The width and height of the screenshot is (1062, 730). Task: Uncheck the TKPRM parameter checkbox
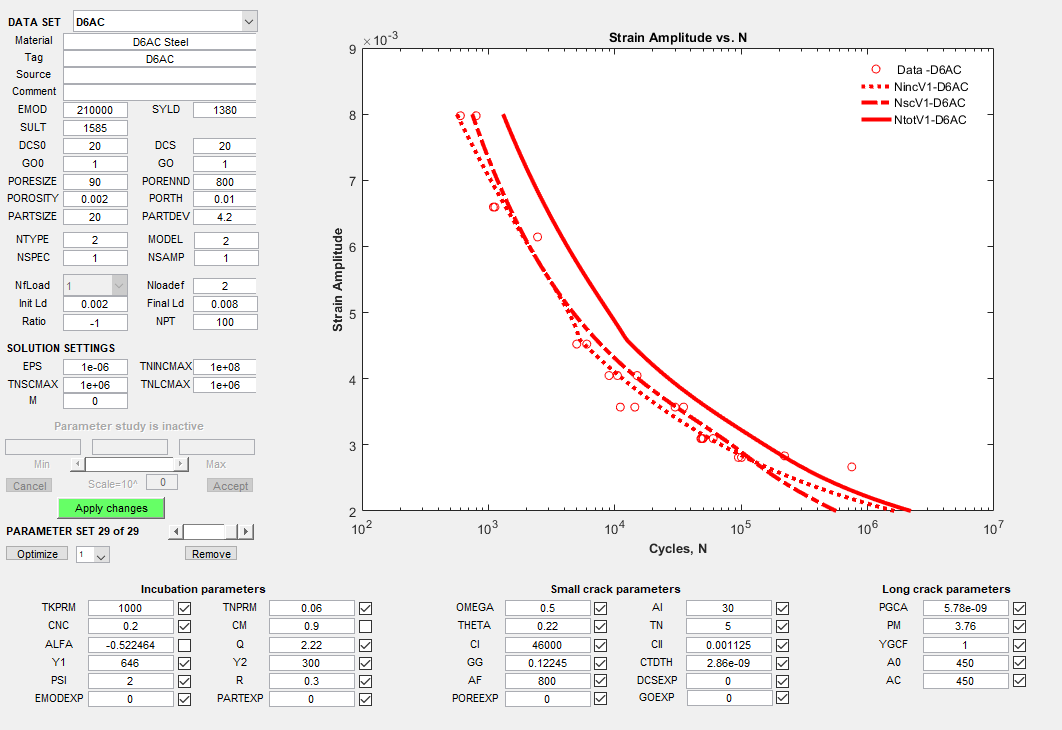pos(185,608)
